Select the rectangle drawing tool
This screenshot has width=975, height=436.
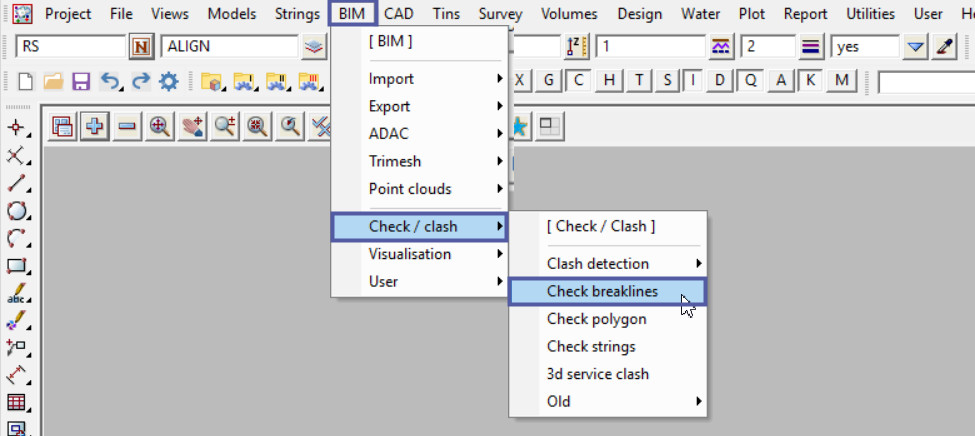17,266
